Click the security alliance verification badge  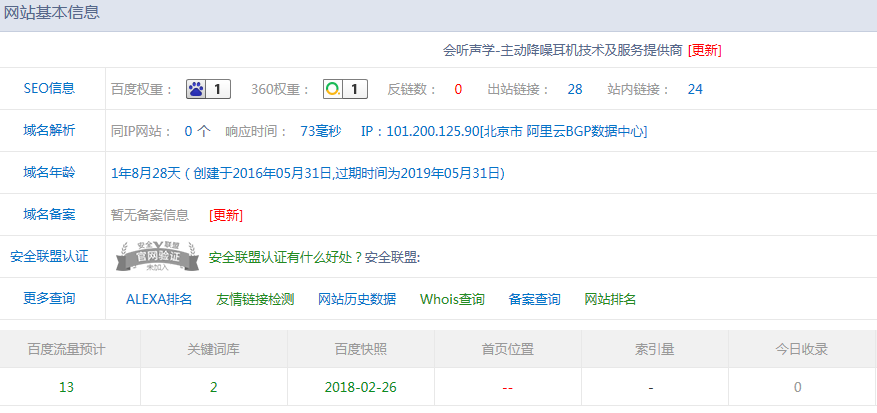coord(157,257)
